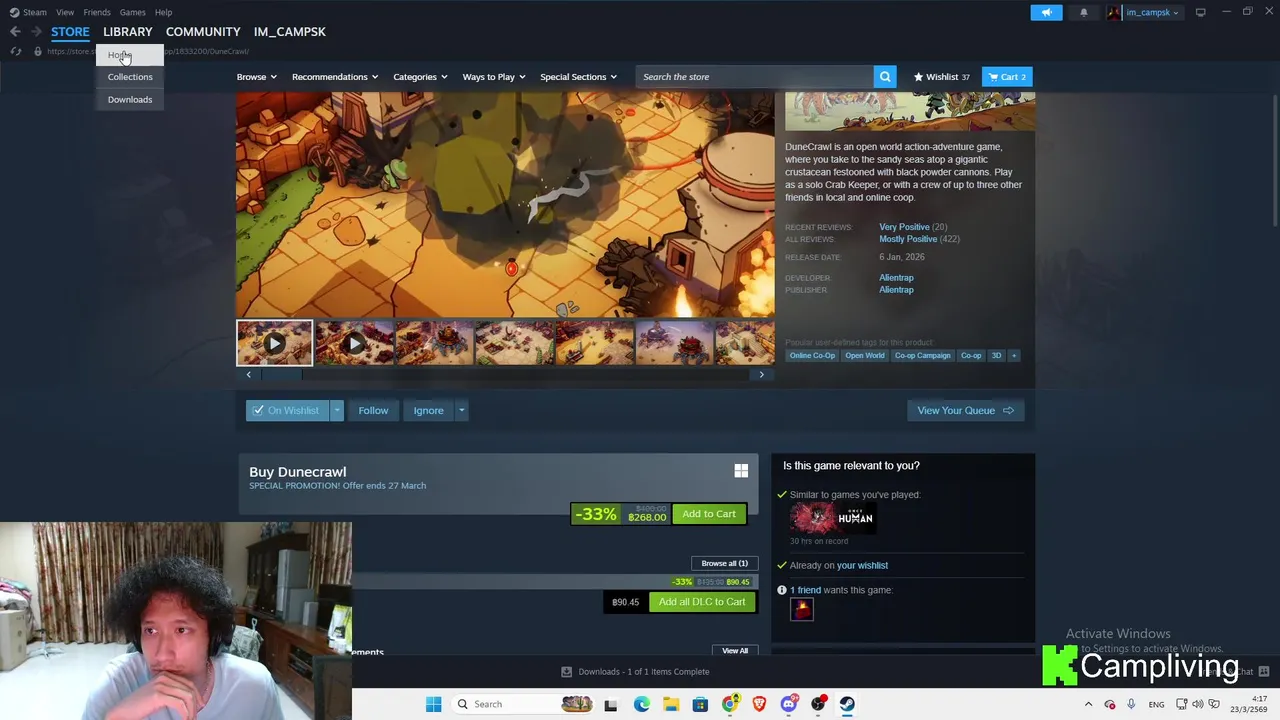Open File Explorer from the taskbar
The height and width of the screenshot is (720, 1280).
[x=671, y=704]
